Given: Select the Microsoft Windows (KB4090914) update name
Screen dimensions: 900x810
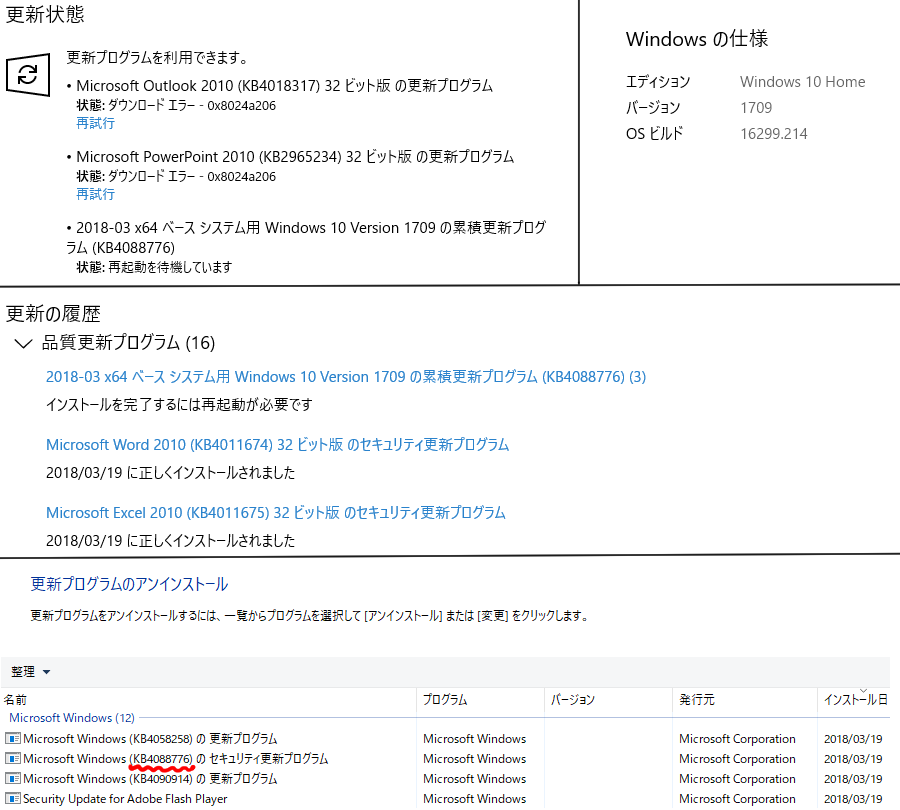Looking at the screenshot, I should (150, 779).
